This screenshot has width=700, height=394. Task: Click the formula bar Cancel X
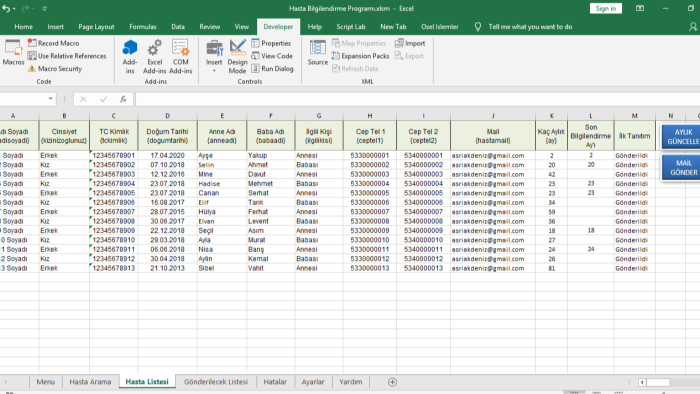click(83, 99)
